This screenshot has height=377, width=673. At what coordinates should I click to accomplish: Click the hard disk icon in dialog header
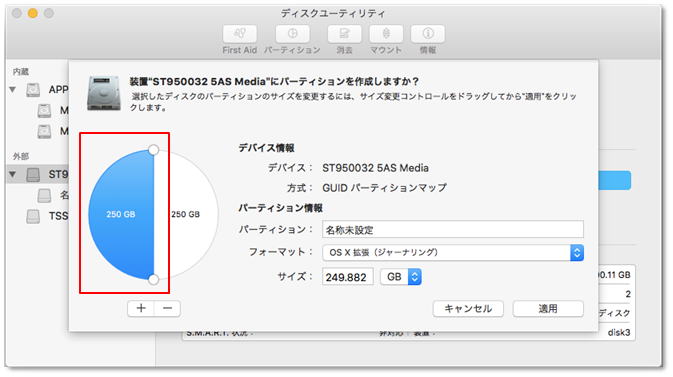coord(103,93)
